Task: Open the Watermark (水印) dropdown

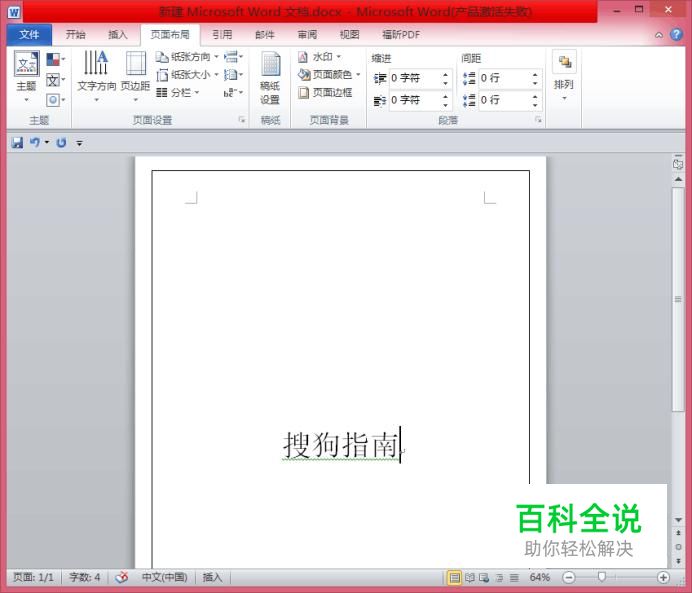Action: tap(319, 57)
